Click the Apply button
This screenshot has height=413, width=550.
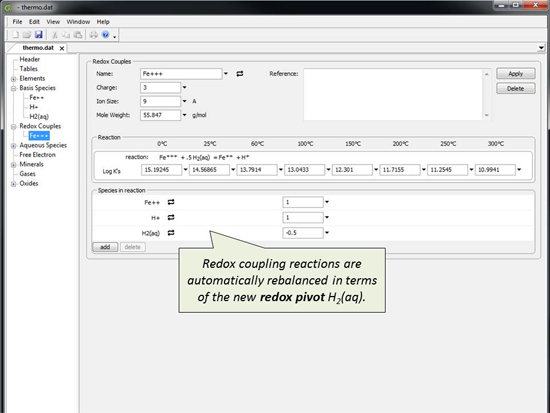[x=516, y=74]
